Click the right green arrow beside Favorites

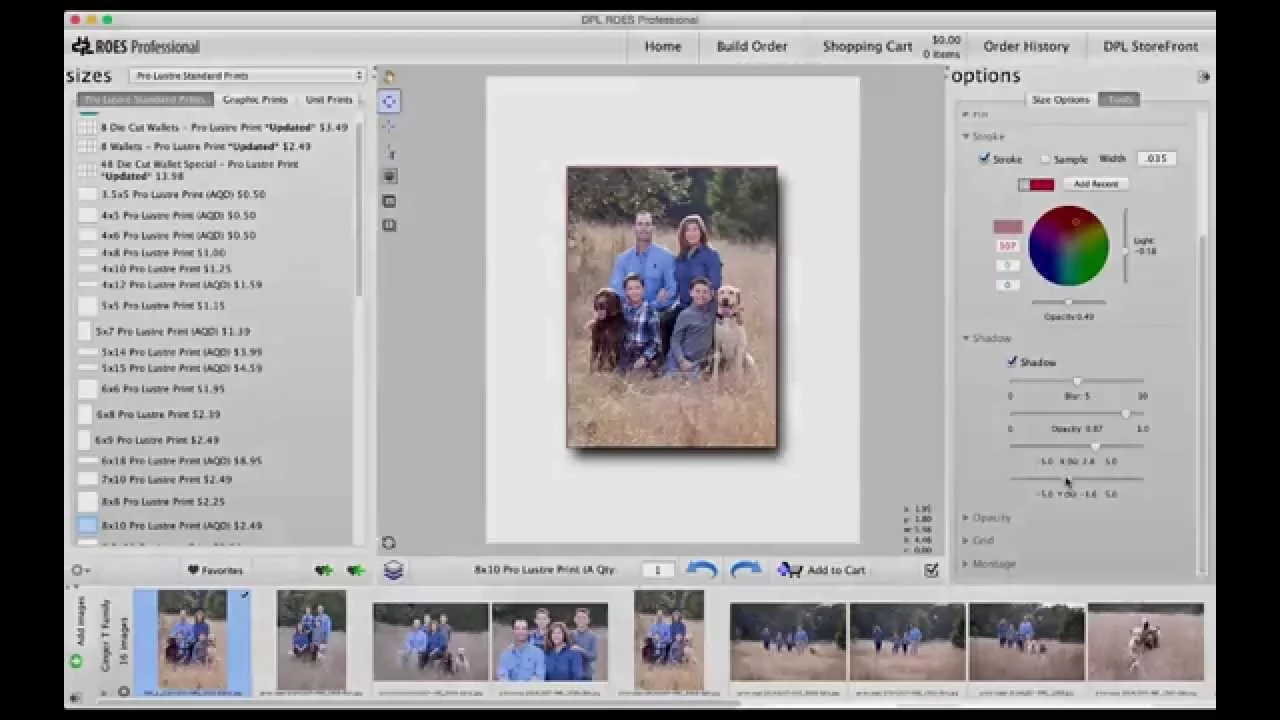coord(356,570)
